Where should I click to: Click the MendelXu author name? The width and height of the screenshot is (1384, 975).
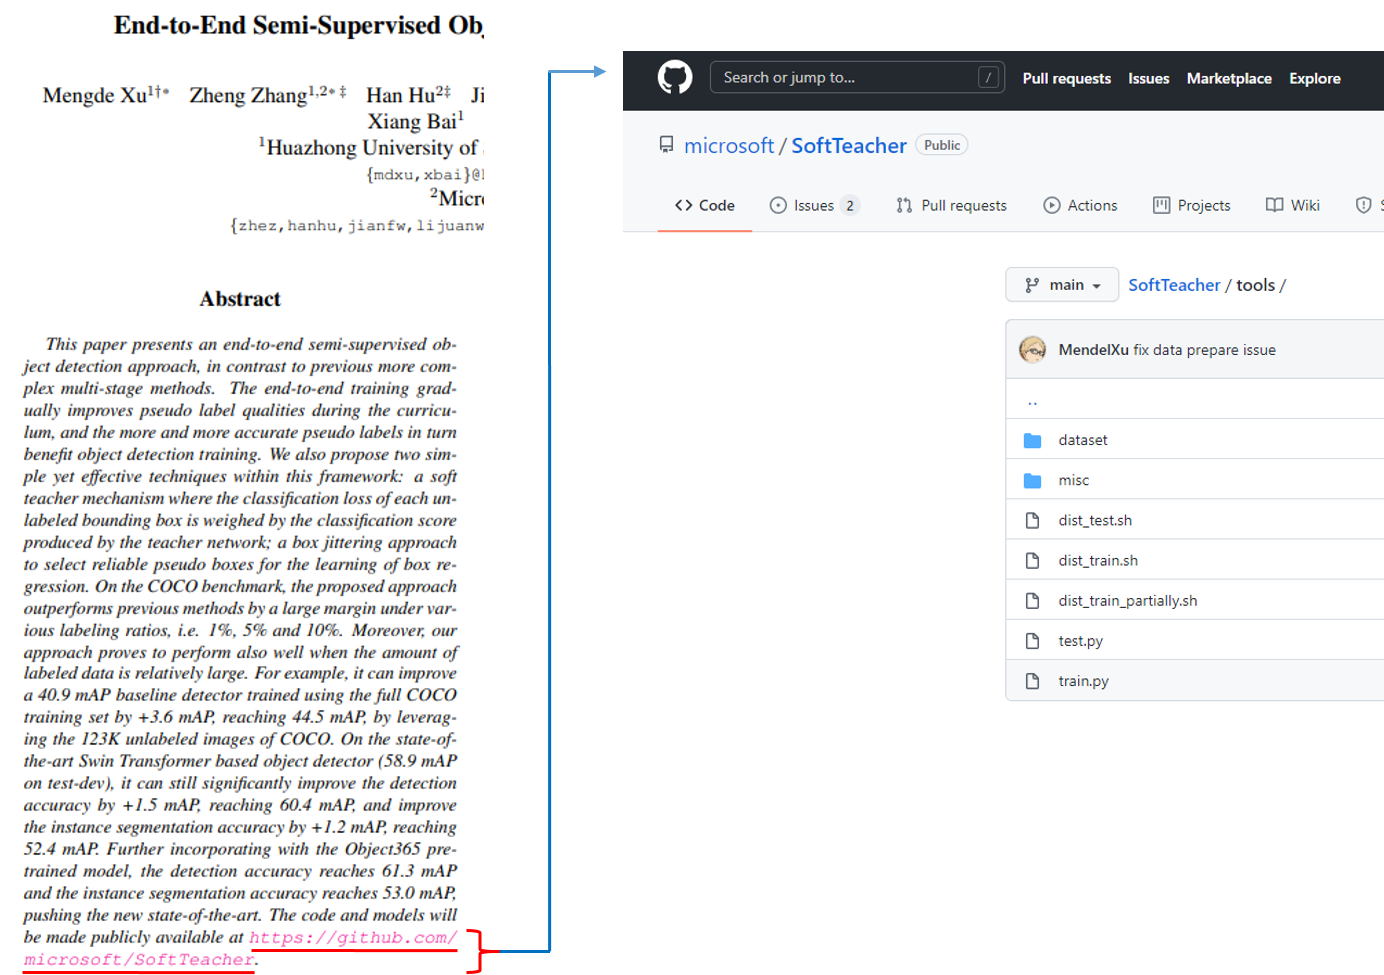coord(1093,350)
